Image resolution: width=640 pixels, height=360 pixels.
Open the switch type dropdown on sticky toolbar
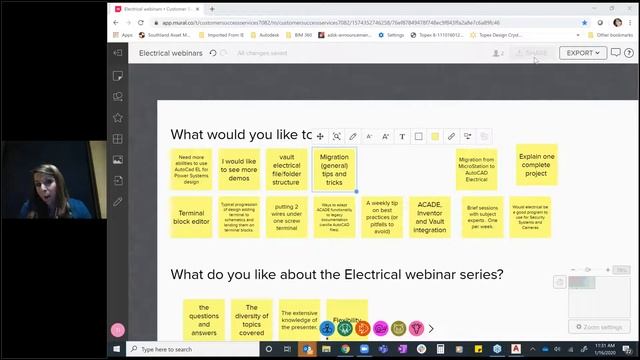pos(468,137)
